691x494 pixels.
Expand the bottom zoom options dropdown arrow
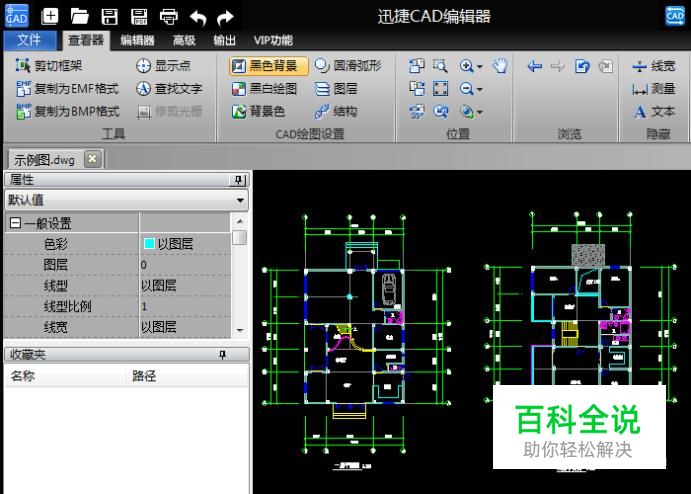[480, 112]
